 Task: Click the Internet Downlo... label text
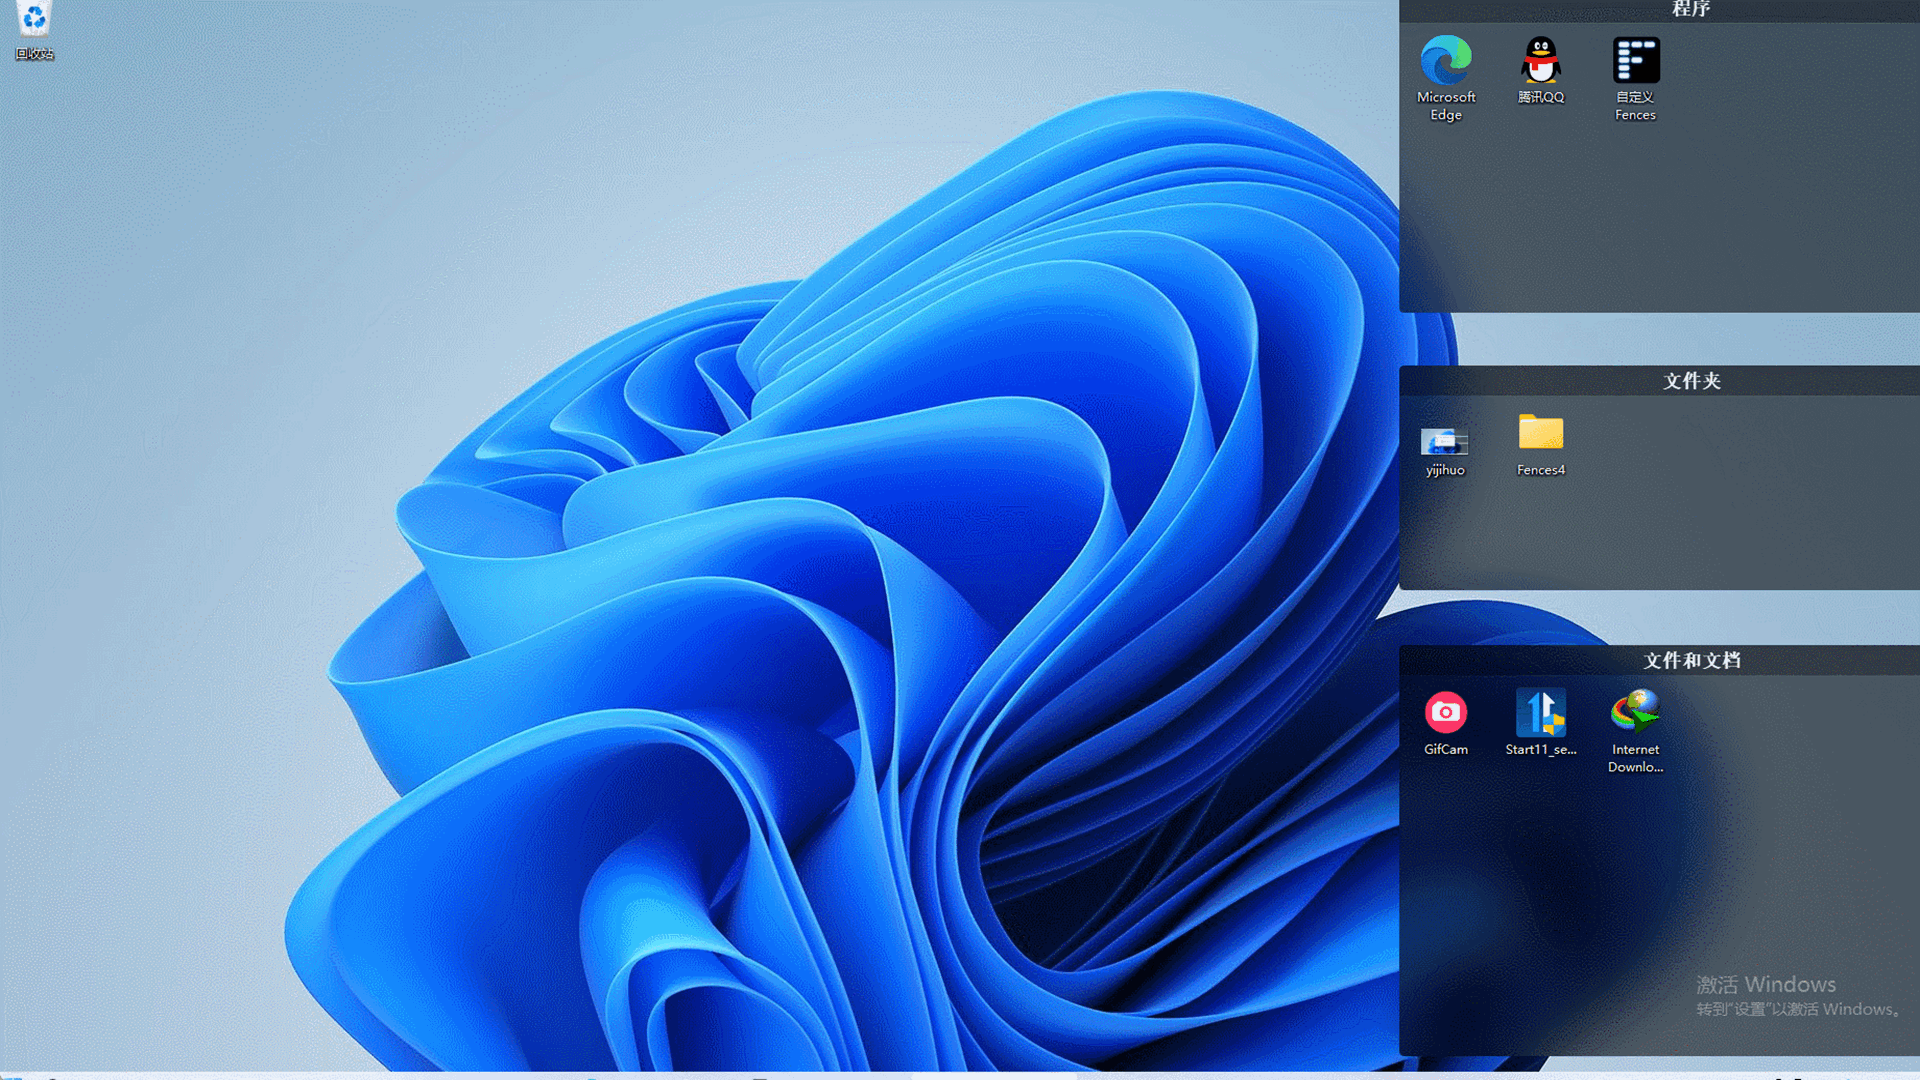[x=1636, y=758]
